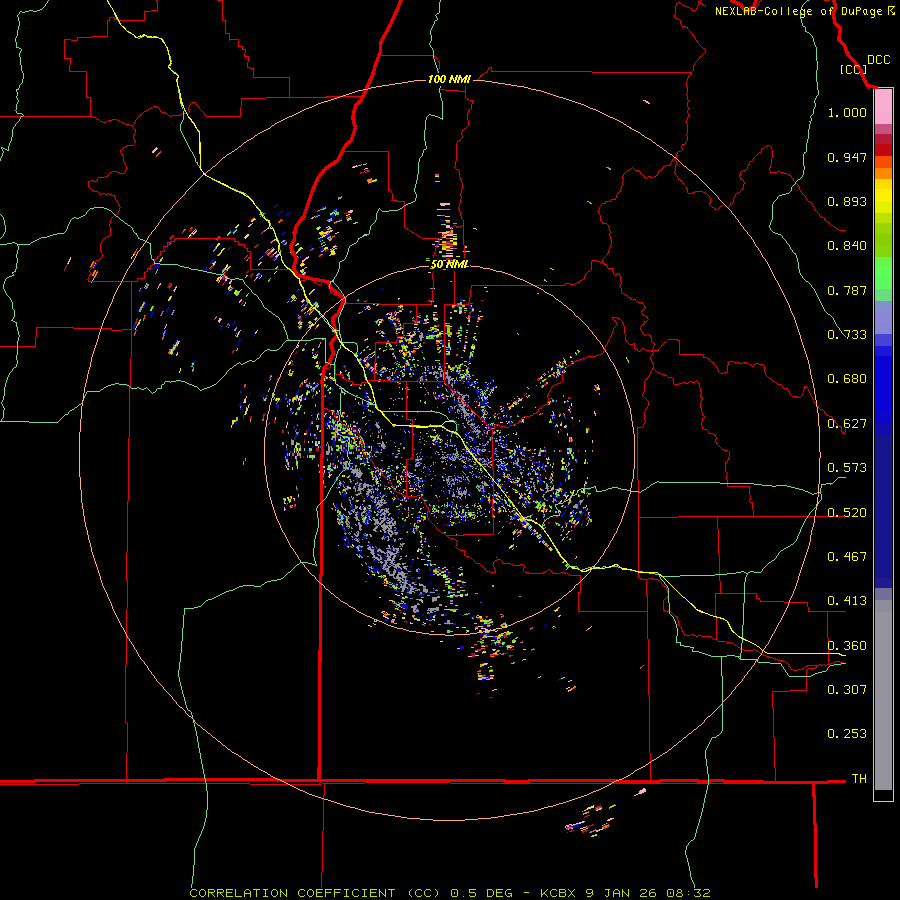Click the 0.5 DEG elevation text
The image size is (900, 900).
[x=480, y=893]
